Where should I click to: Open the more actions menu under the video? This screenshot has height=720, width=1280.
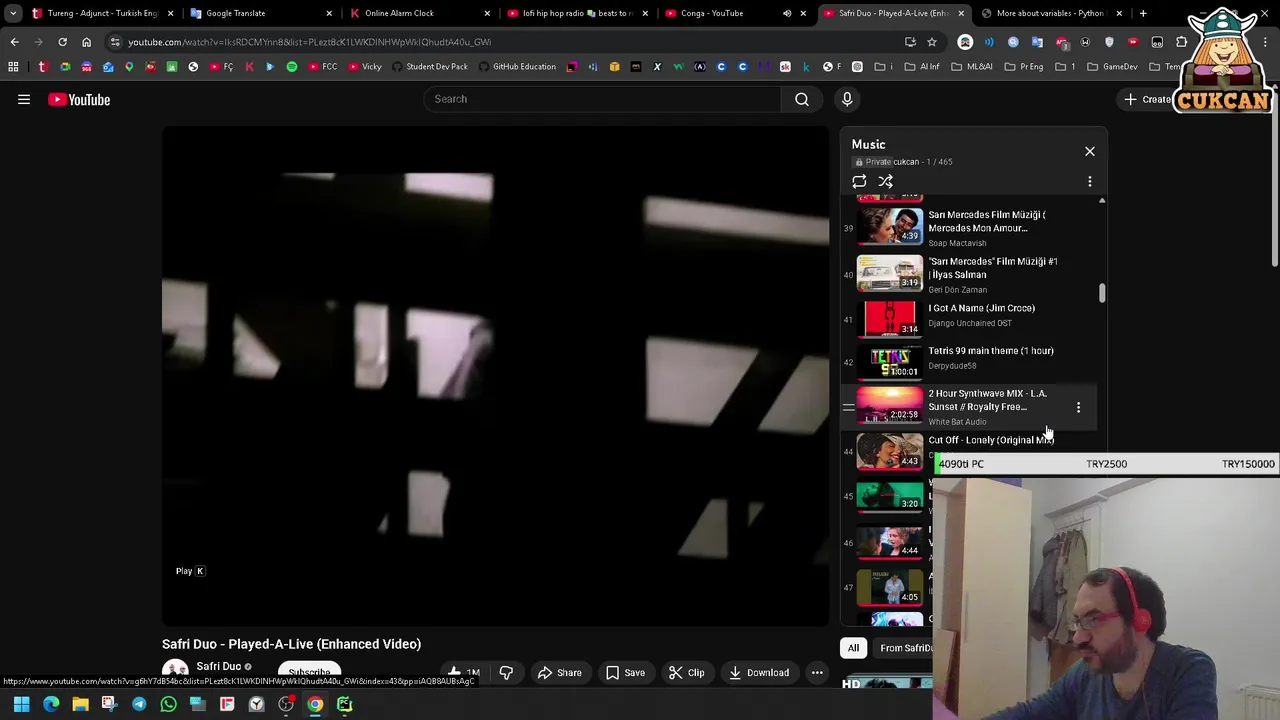(x=817, y=673)
